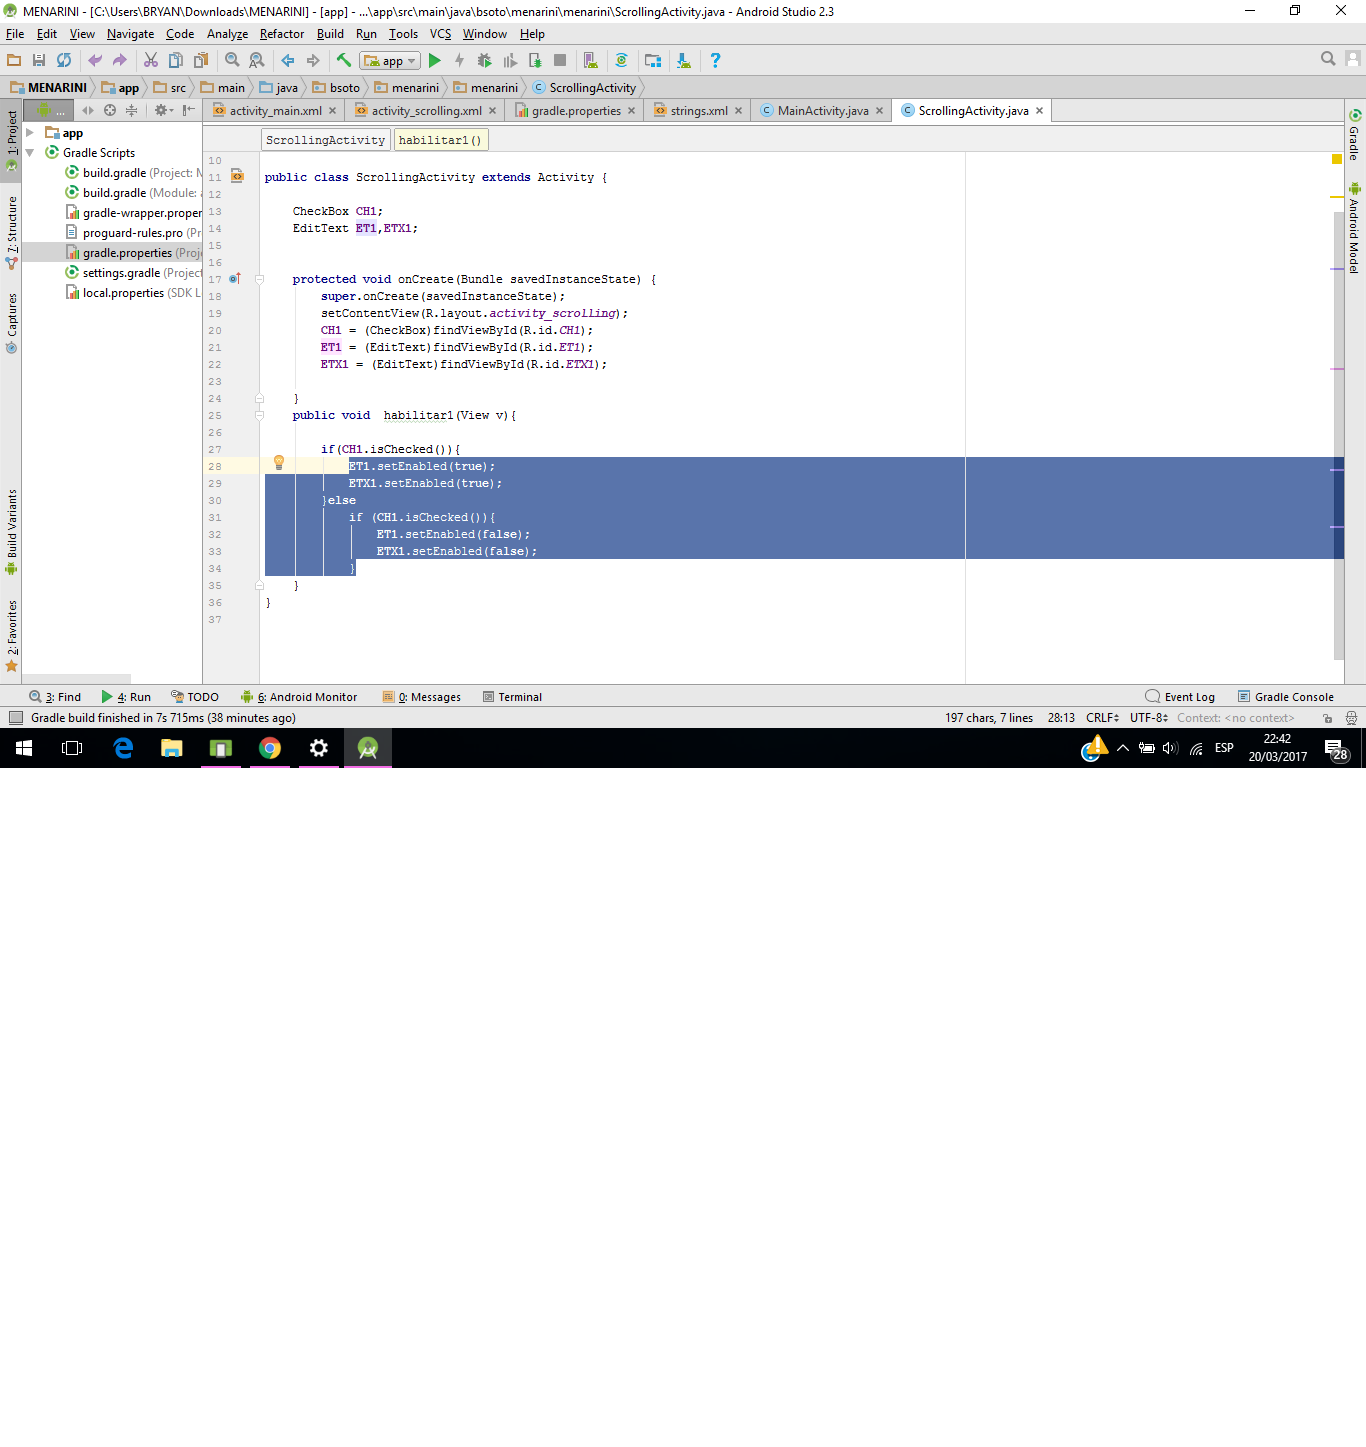
Task: Click the Stop toolbar icon
Action: [560, 61]
